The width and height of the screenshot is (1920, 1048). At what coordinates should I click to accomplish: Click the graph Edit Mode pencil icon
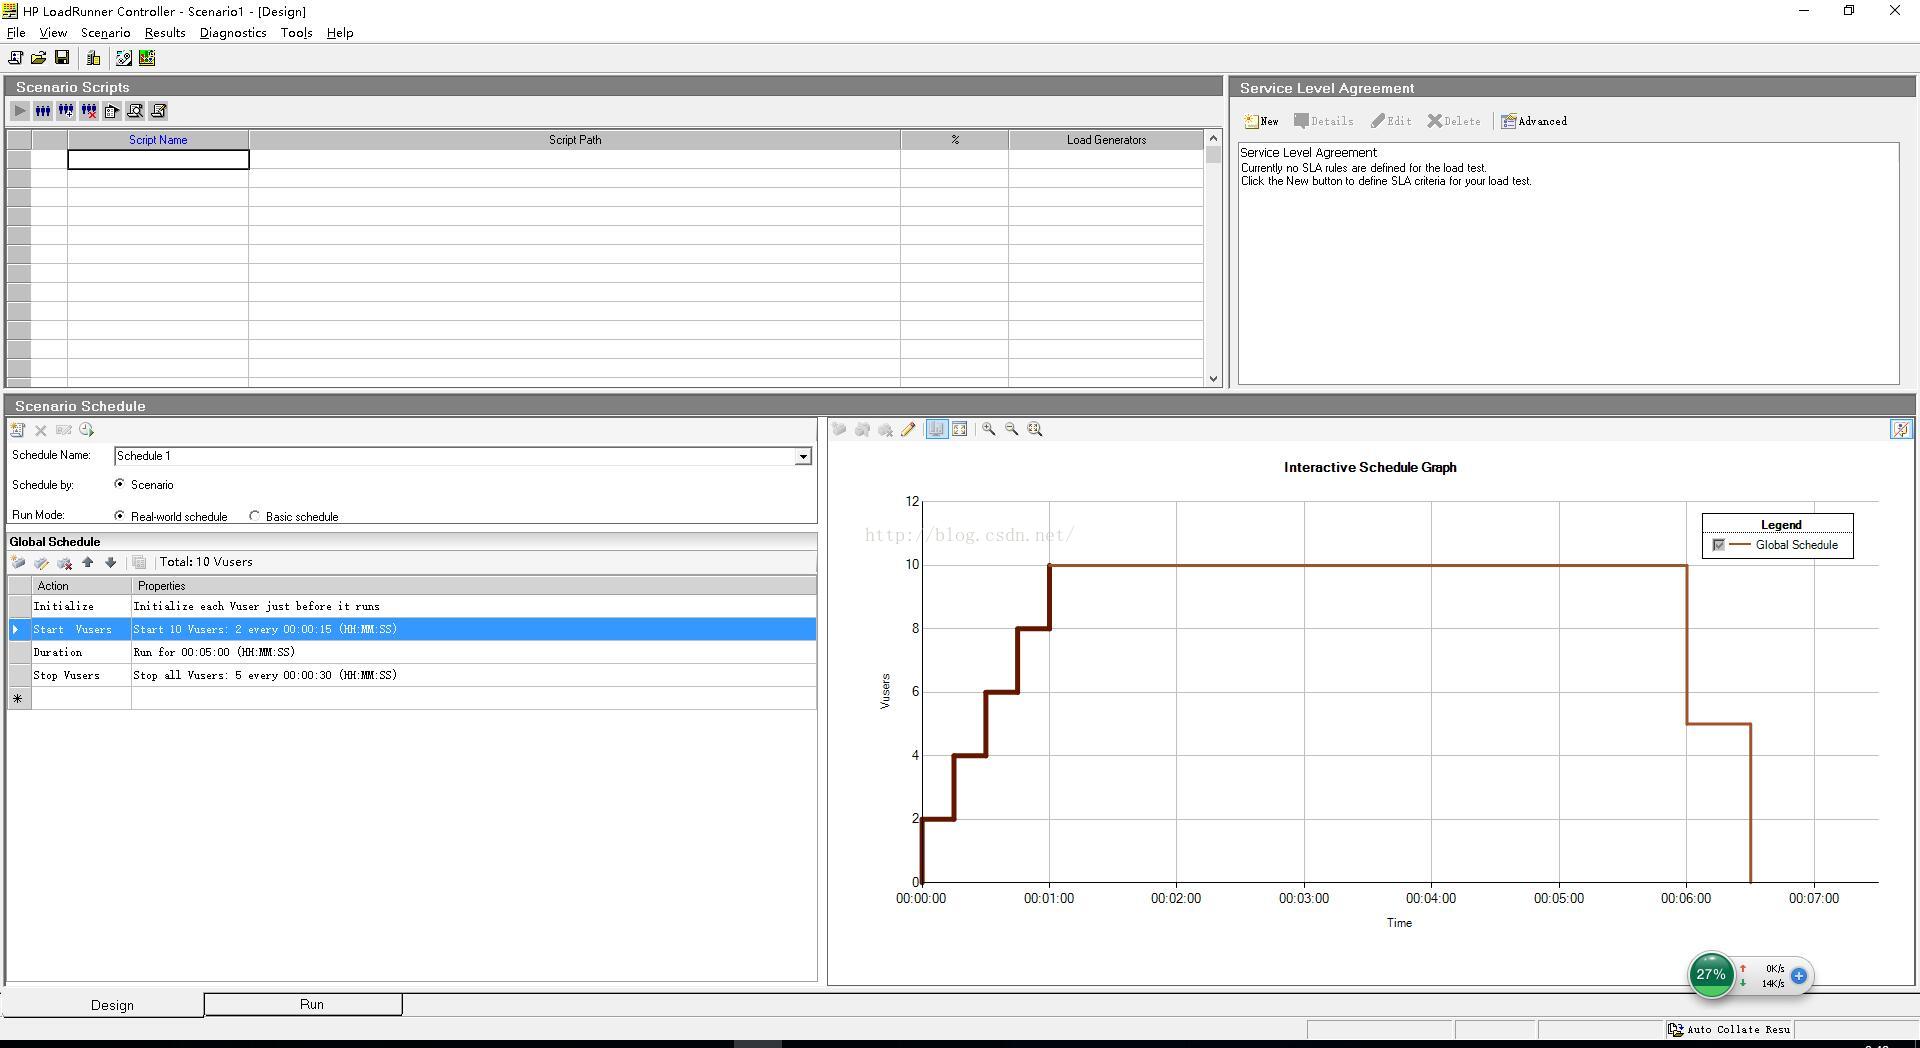[908, 429]
